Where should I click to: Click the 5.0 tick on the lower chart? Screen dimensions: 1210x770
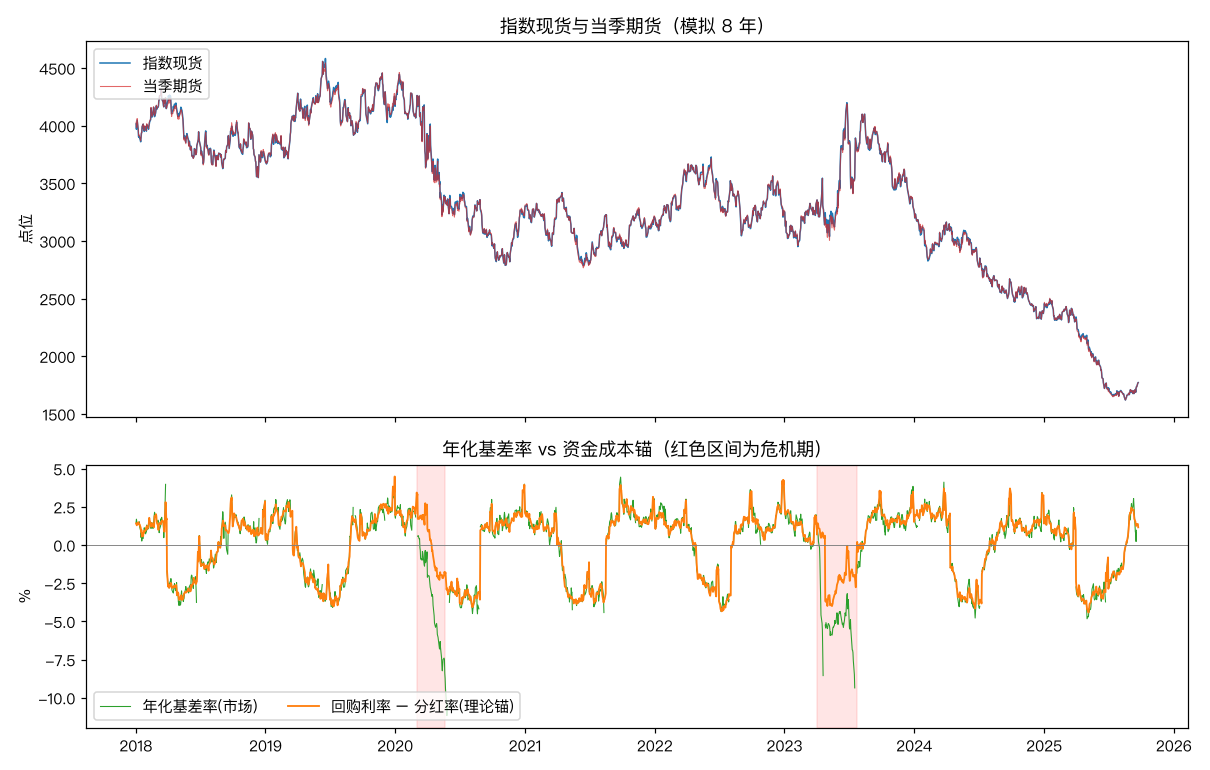coord(65,469)
